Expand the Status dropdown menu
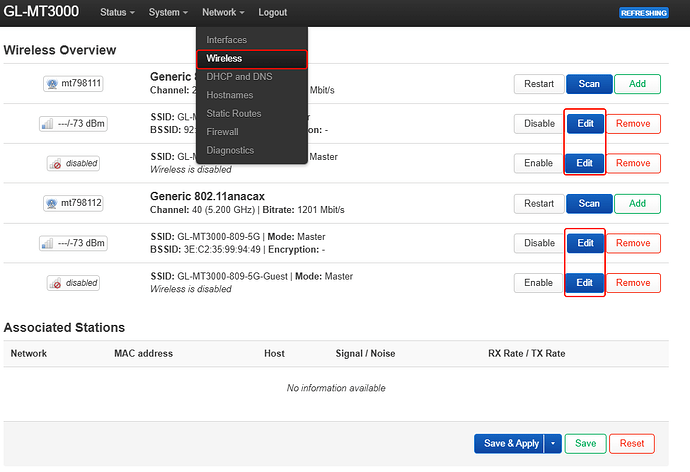The width and height of the screenshot is (690, 472). pyautogui.click(x=117, y=12)
